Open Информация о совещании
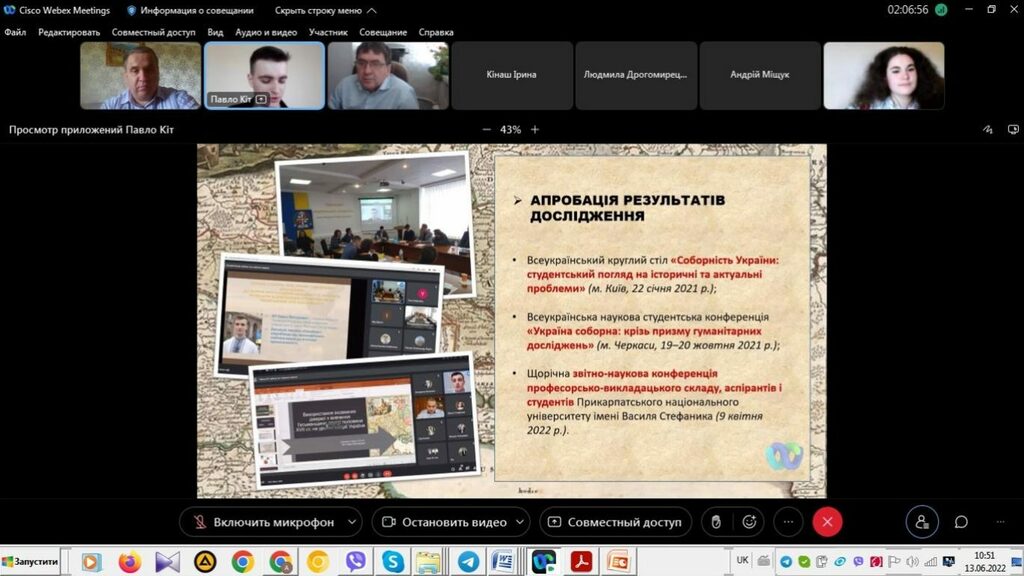This screenshot has height=576, width=1024. click(188, 10)
